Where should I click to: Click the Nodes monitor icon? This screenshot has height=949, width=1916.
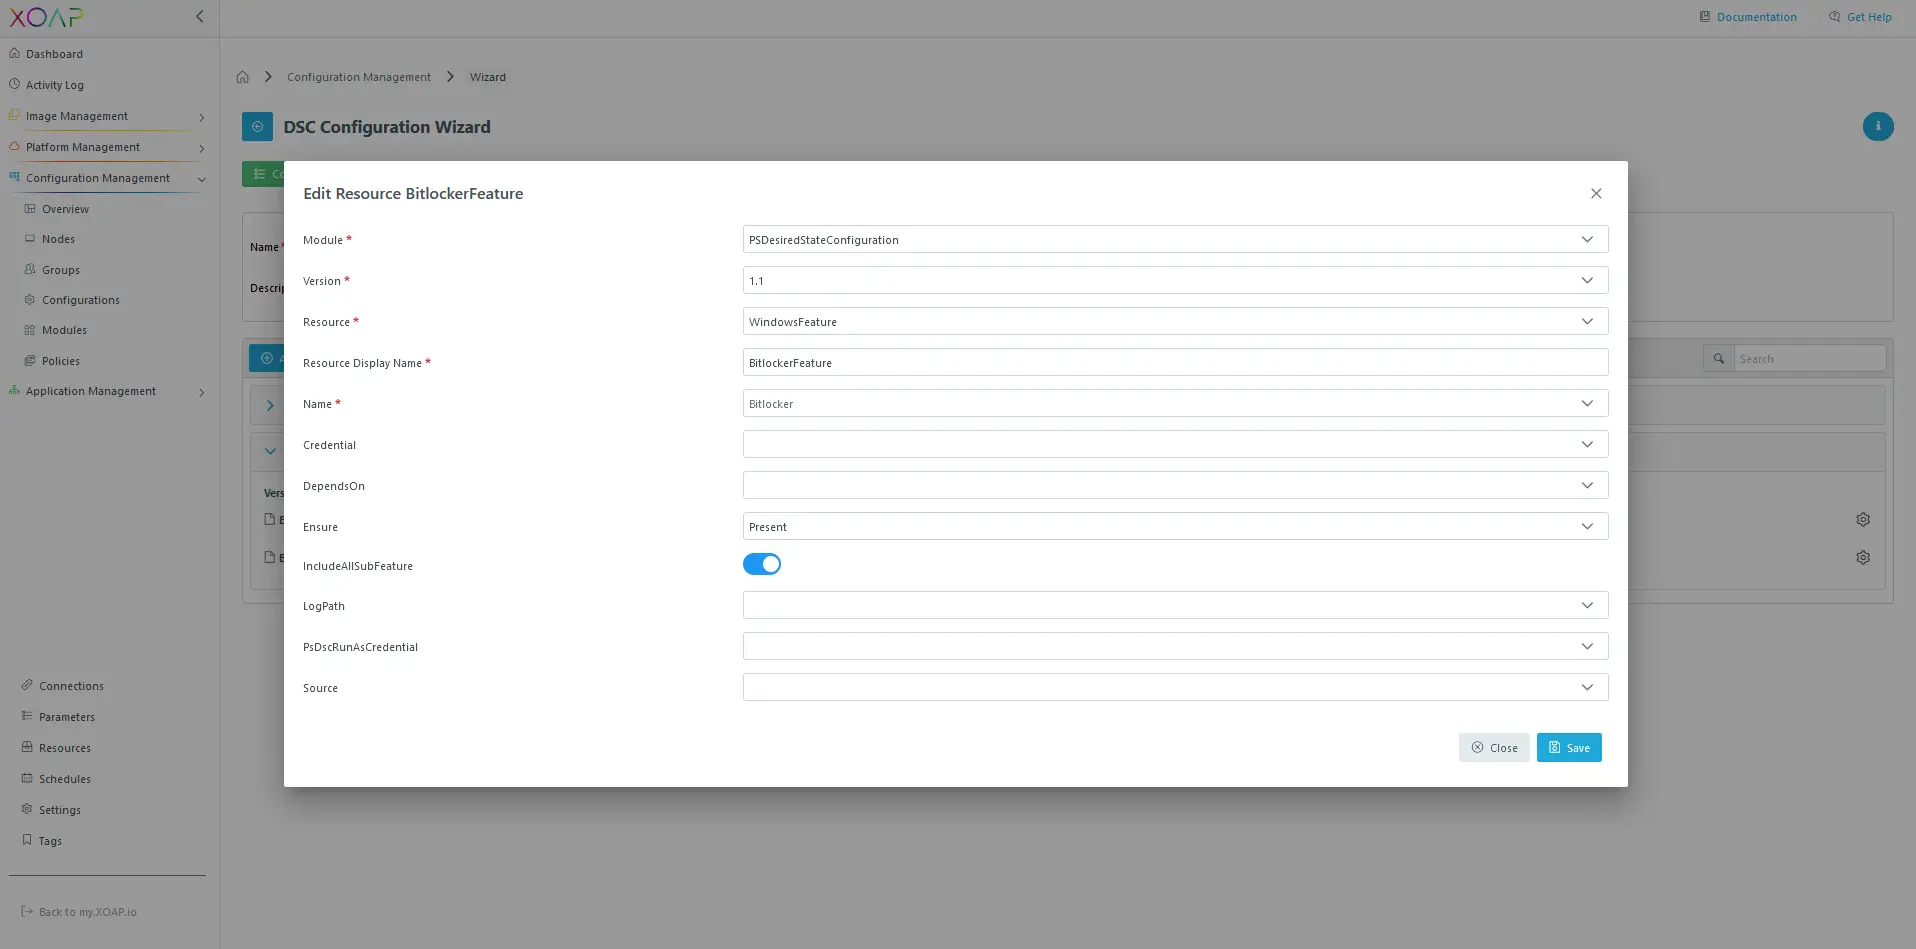coord(30,238)
